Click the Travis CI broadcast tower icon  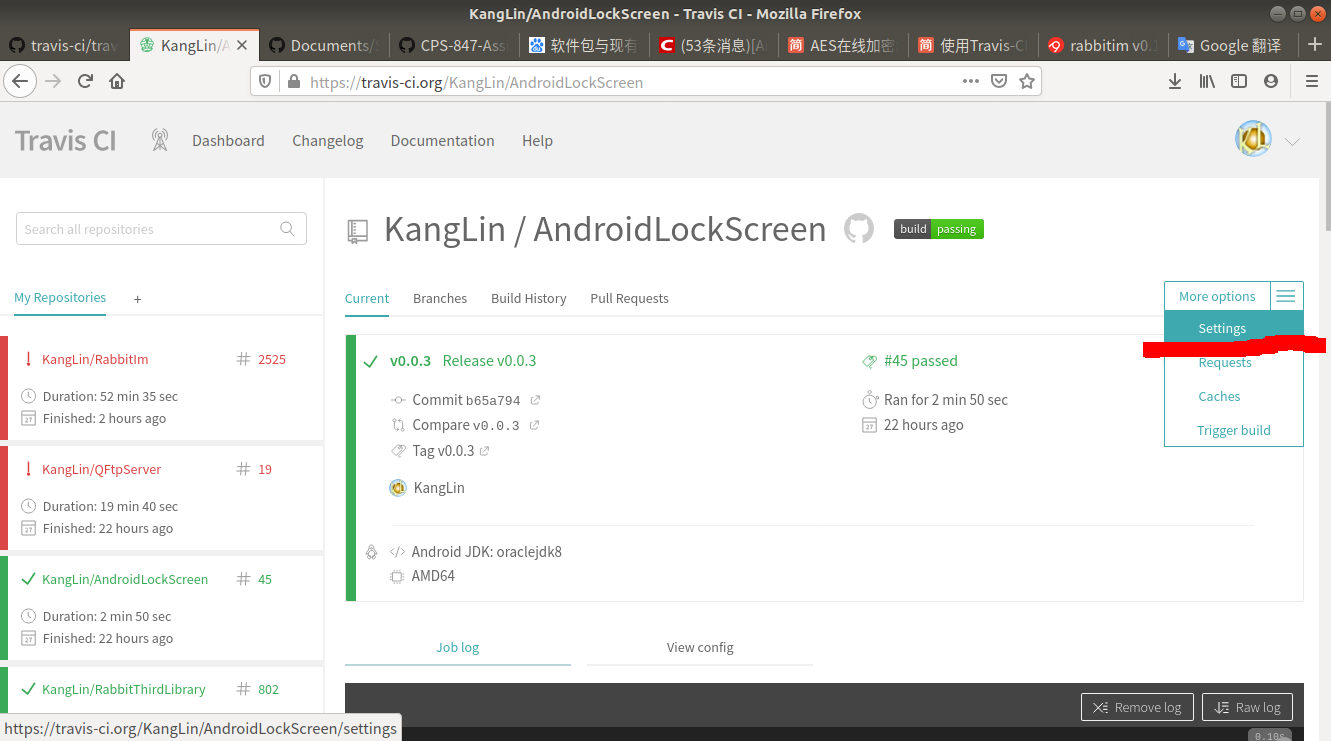(x=160, y=140)
